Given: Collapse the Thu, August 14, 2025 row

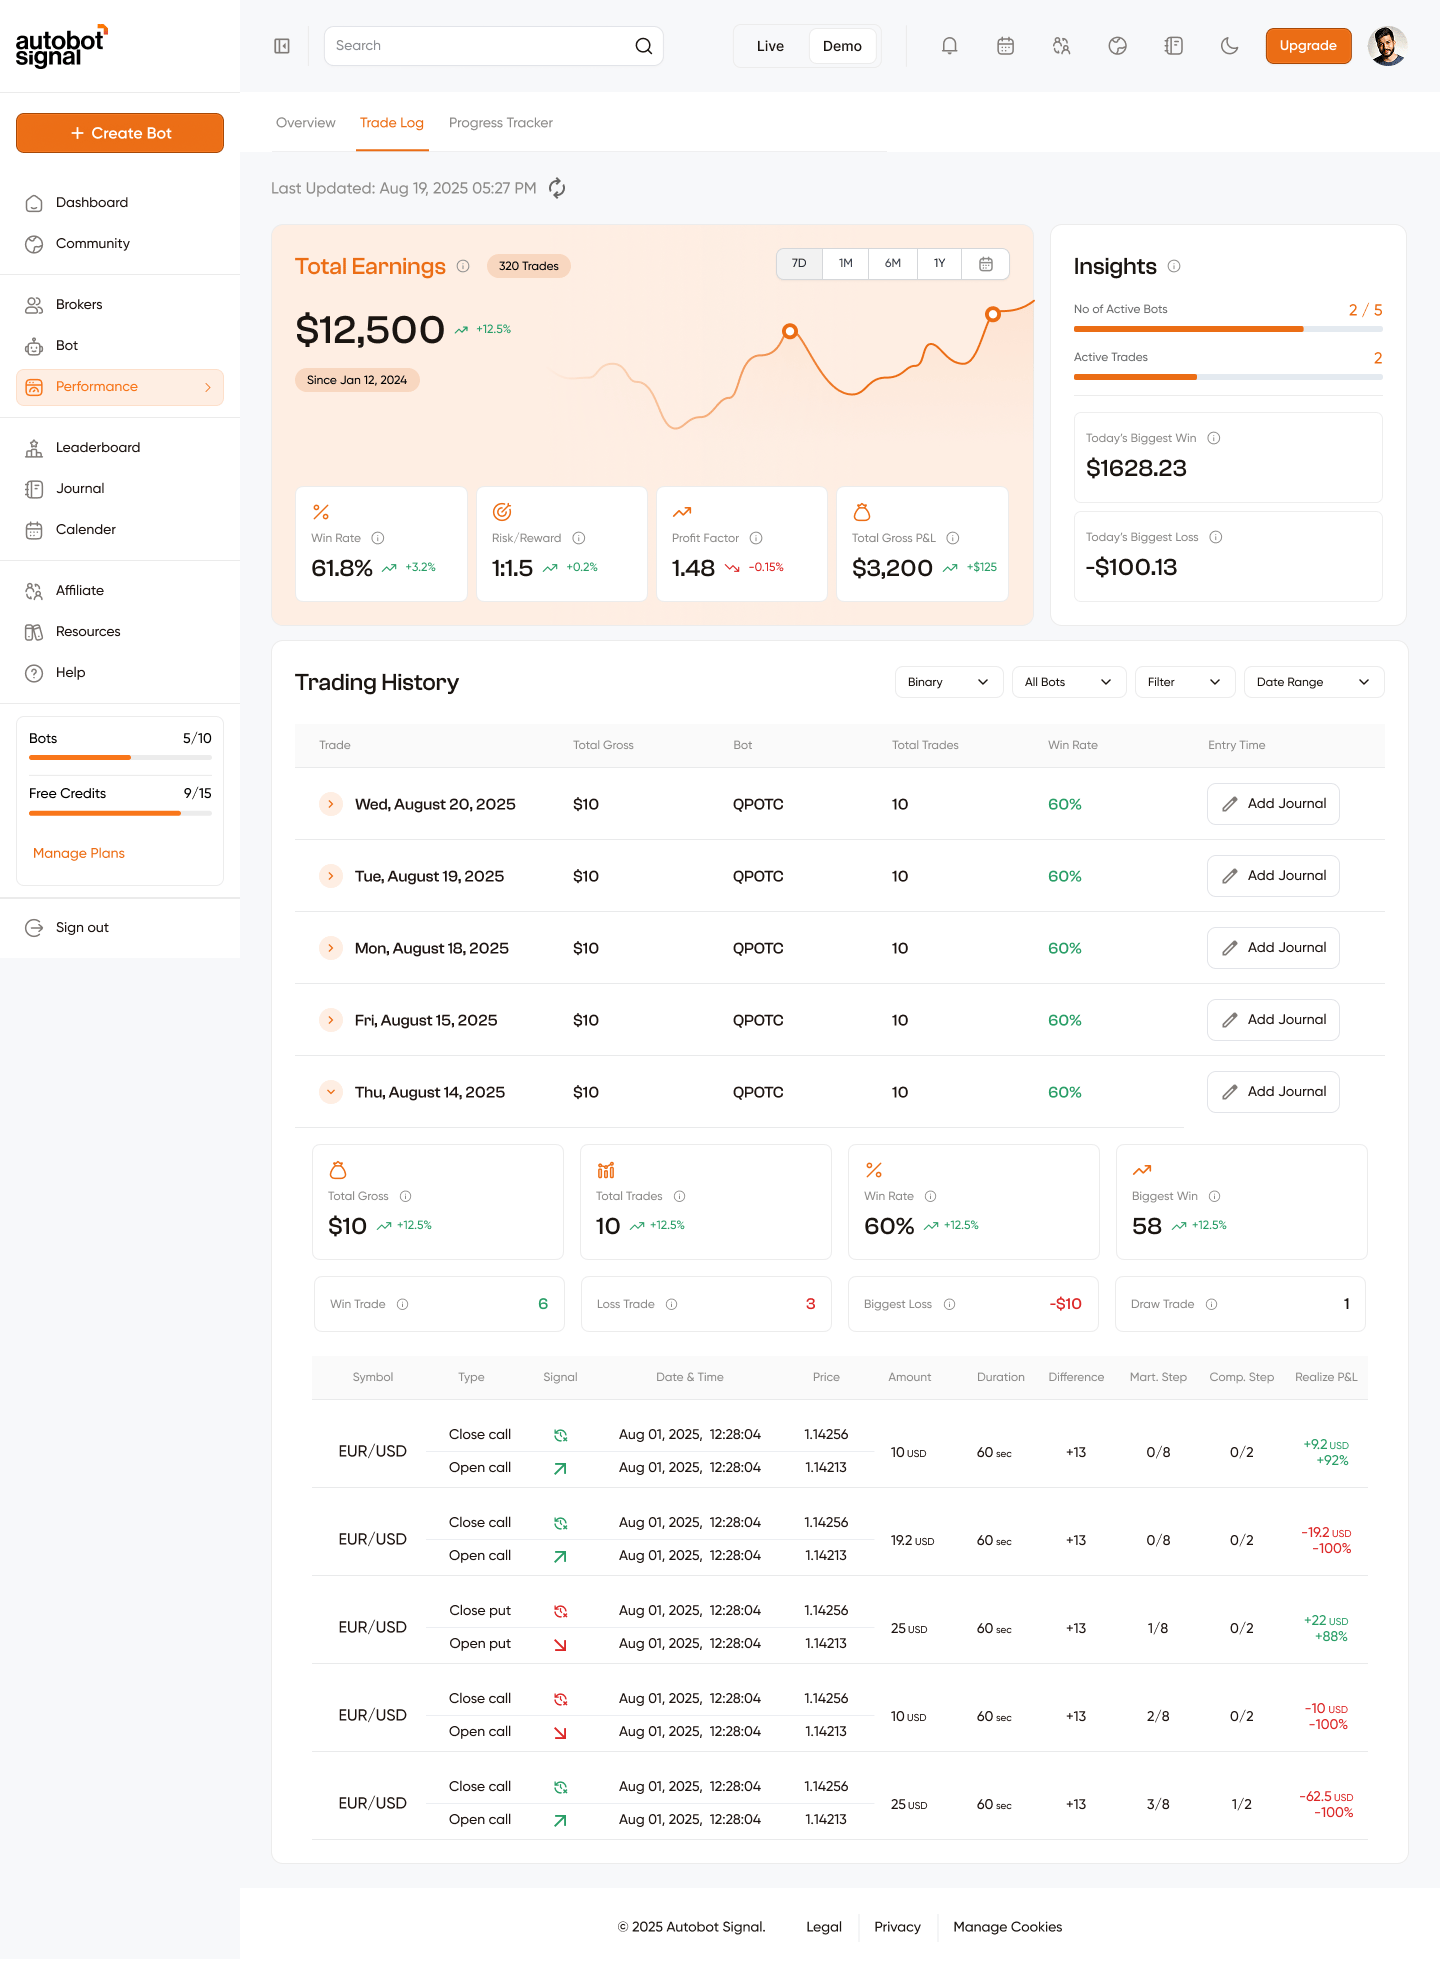Looking at the screenshot, I should point(331,1092).
